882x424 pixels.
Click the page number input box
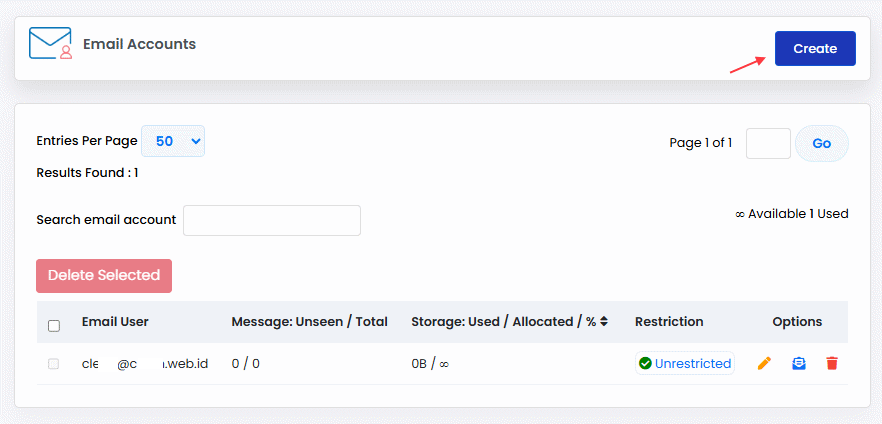[x=768, y=143]
